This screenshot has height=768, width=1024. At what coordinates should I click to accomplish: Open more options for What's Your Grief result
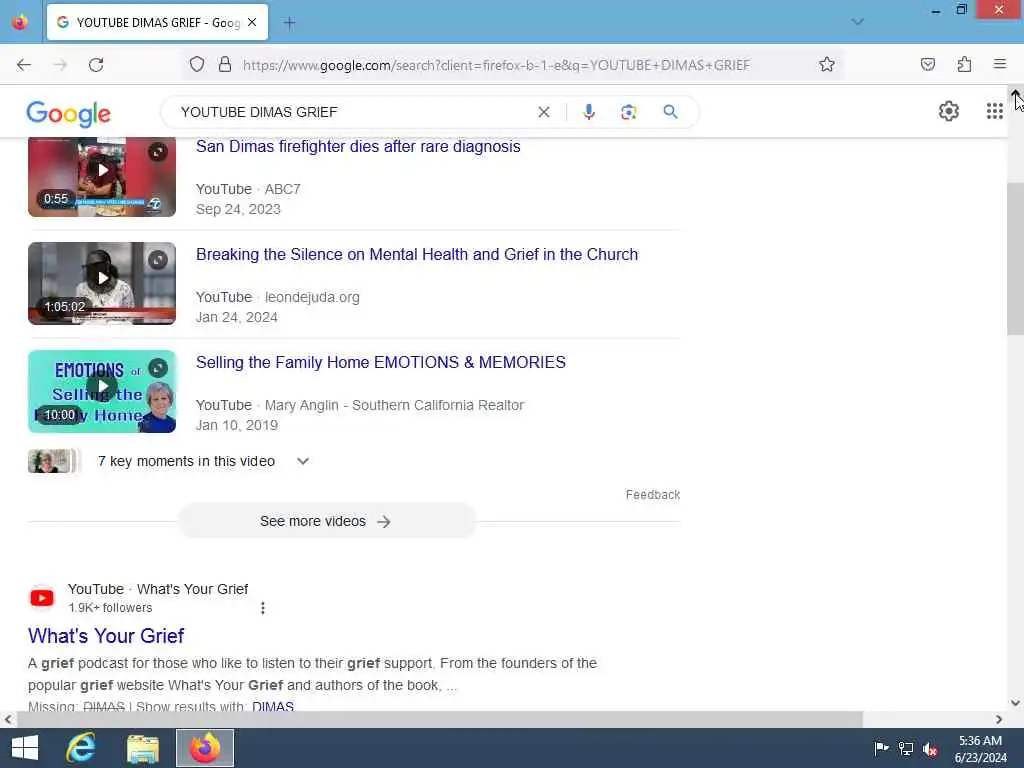click(x=263, y=608)
